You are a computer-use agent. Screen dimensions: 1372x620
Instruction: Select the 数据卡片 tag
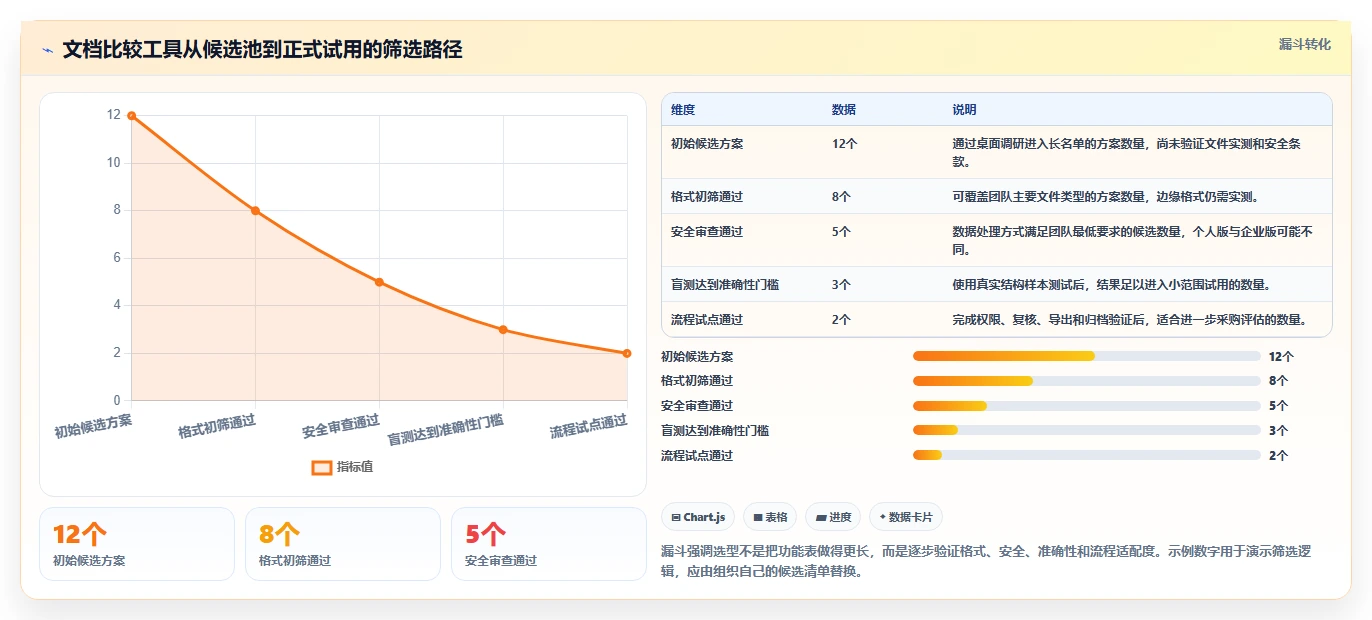(x=906, y=517)
